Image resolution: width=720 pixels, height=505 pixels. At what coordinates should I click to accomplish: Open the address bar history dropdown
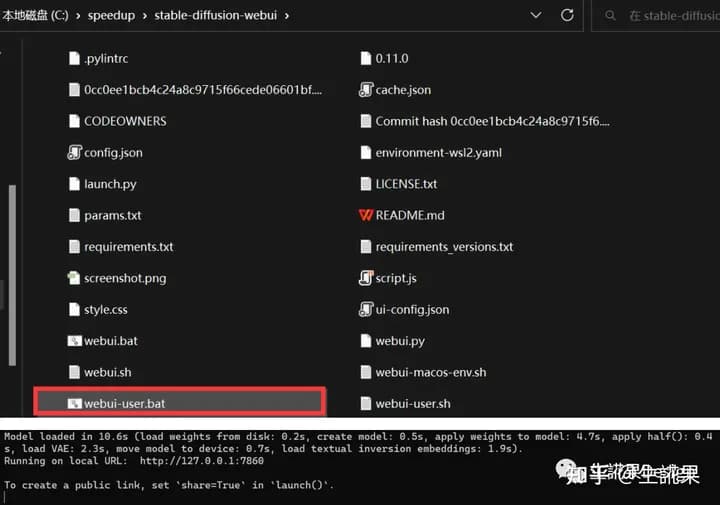point(535,15)
